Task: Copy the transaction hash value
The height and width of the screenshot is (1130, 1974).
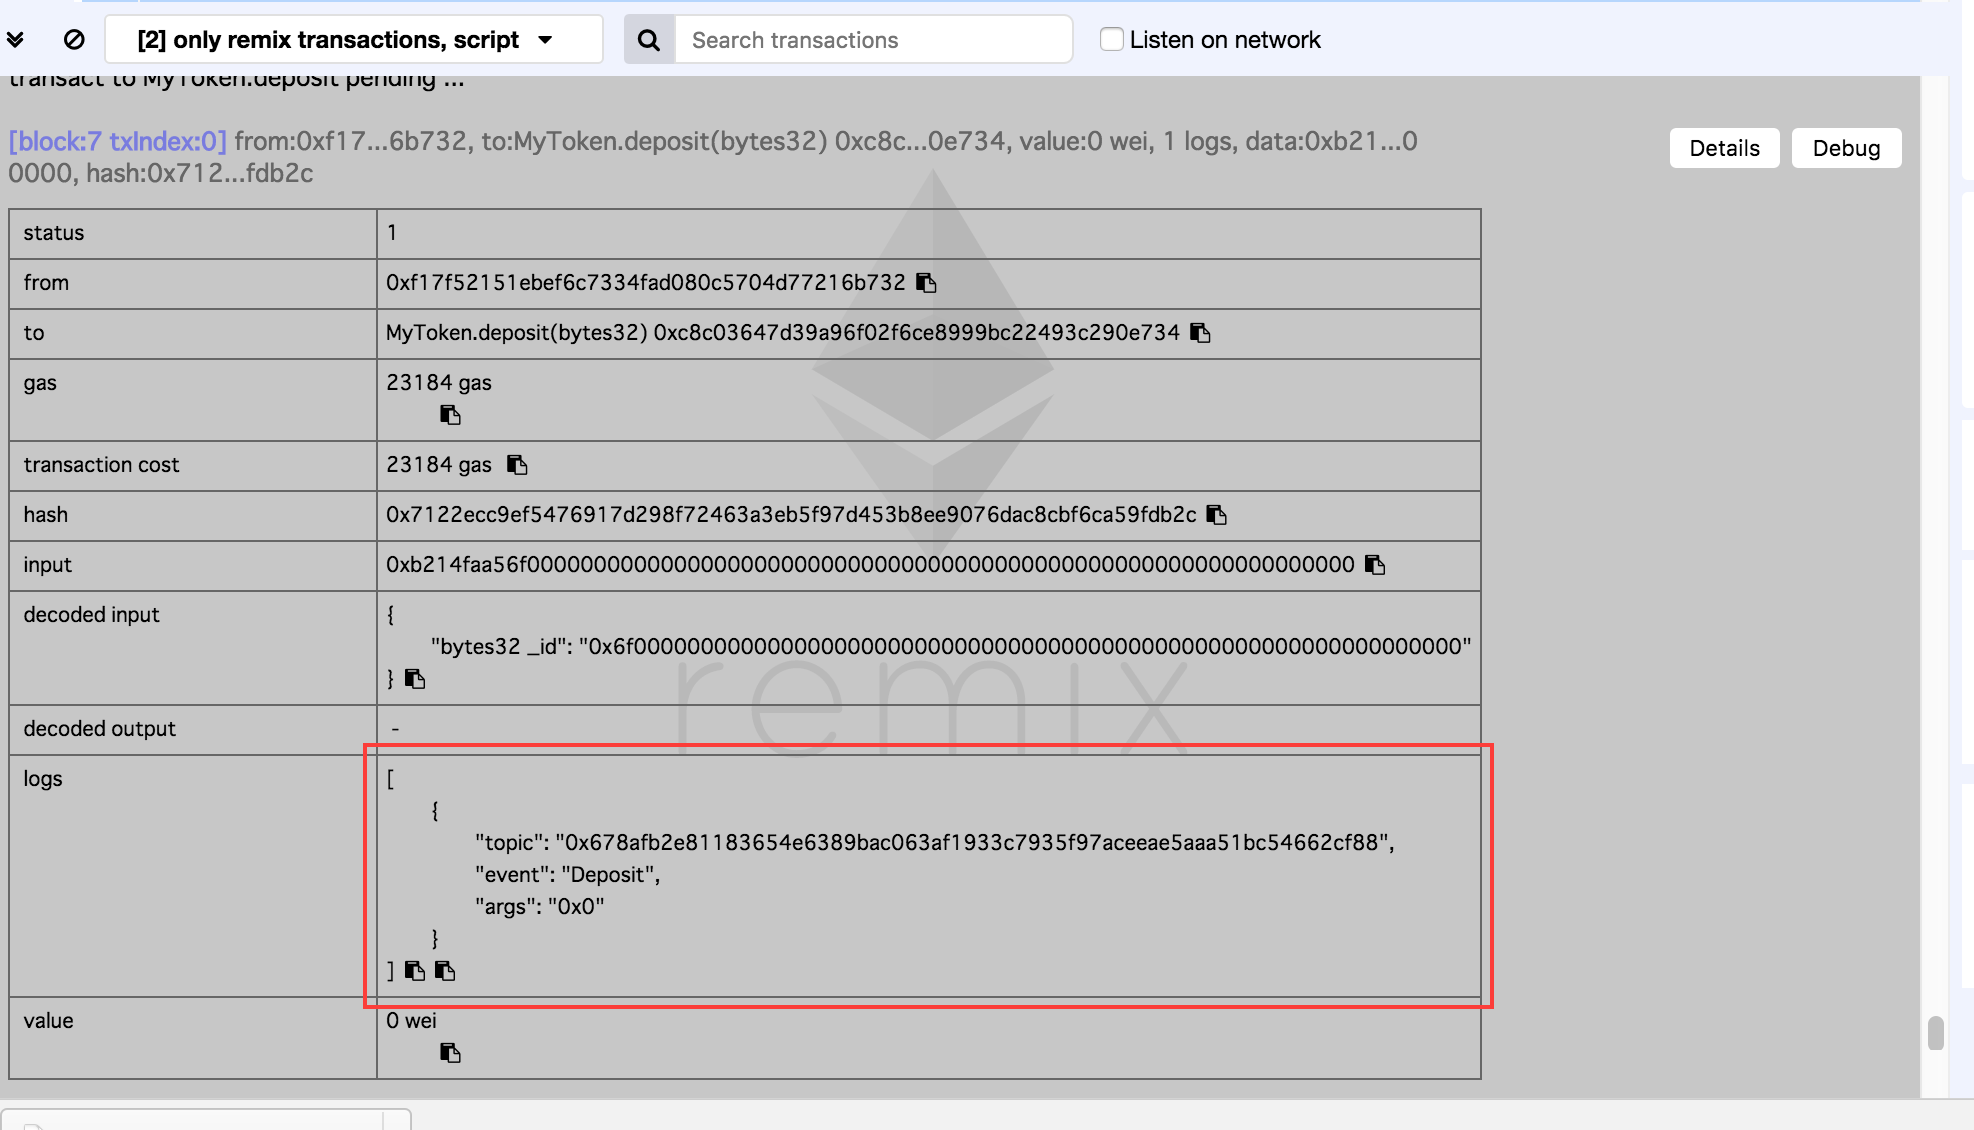Action: click(1217, 515)
